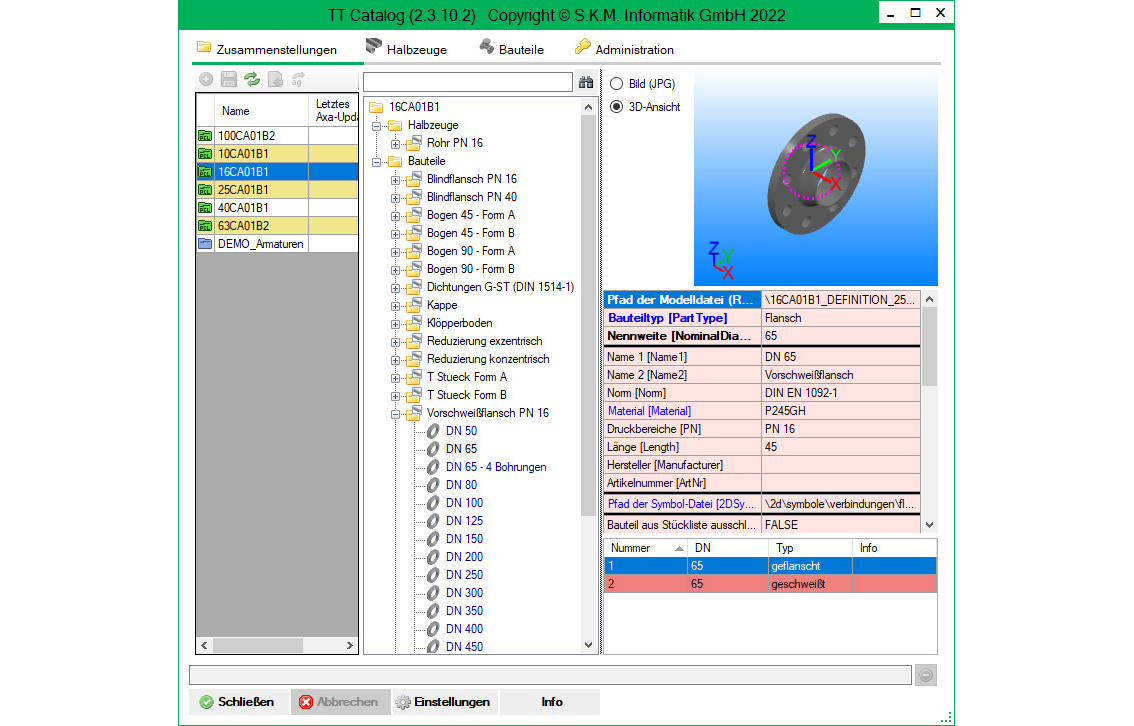The image size is (1134, 726).
Task: Select the 'DN 450' tree item
Action: (464, 647)
